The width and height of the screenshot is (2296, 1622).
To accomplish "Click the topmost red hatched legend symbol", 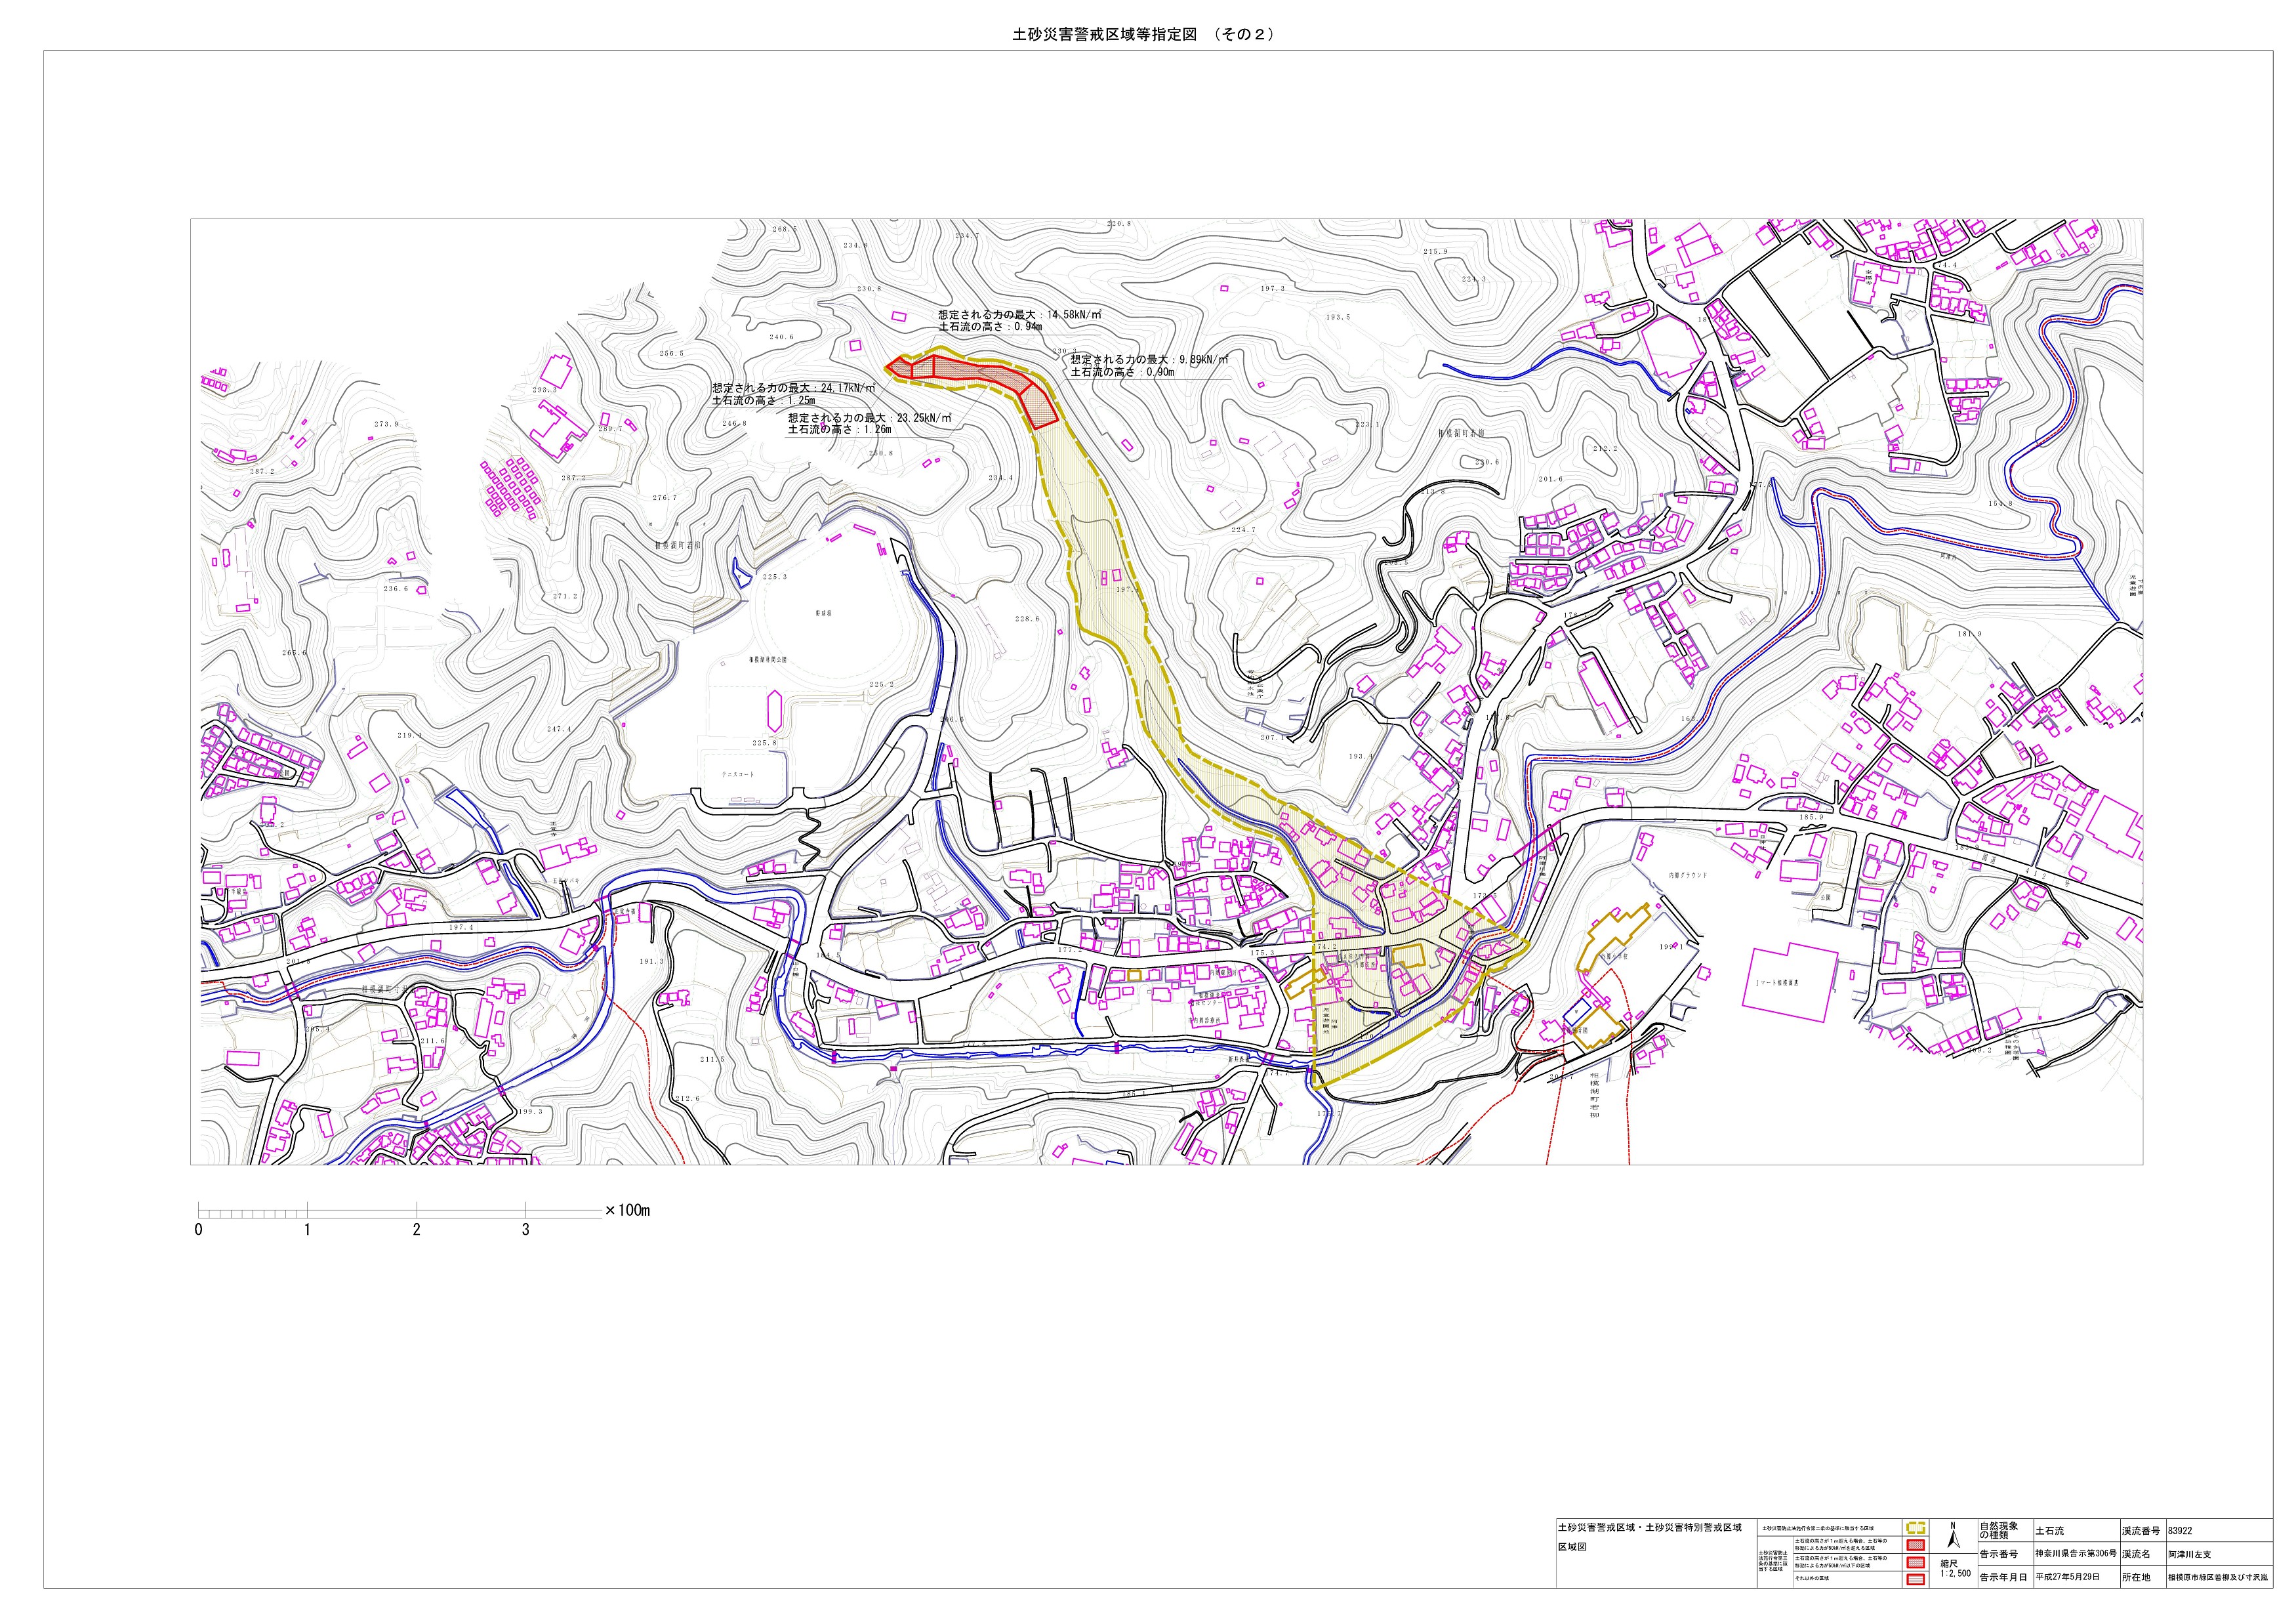I will point(1916,1546).
